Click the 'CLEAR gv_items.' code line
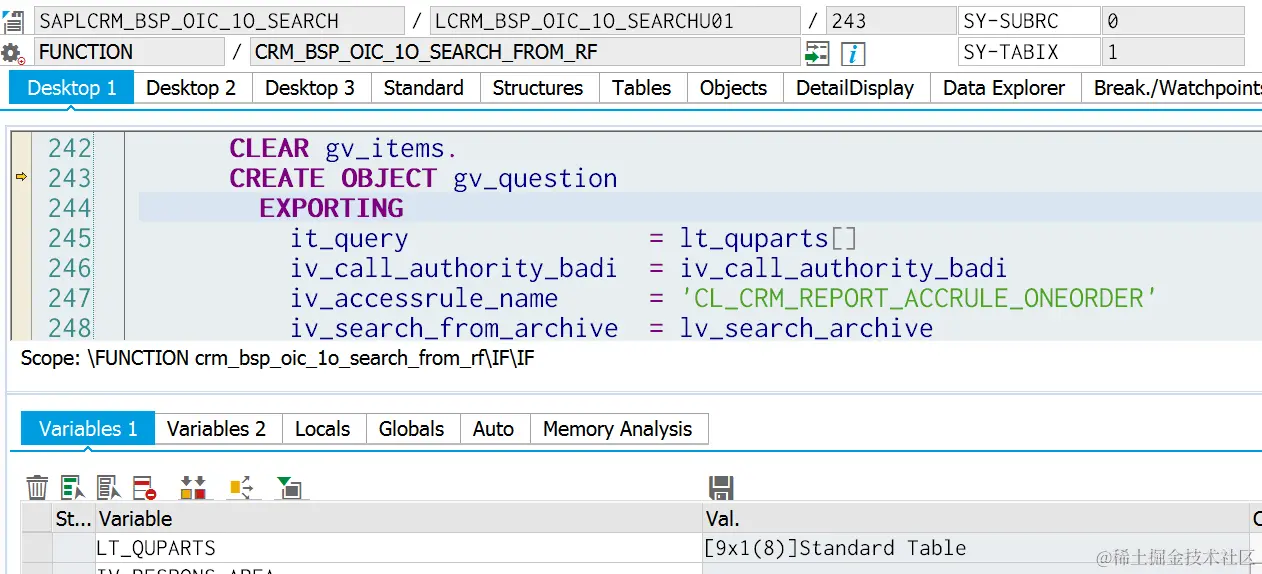This screenshot has width=1262, height=574. pyautogui.click(x=343, y=149)
